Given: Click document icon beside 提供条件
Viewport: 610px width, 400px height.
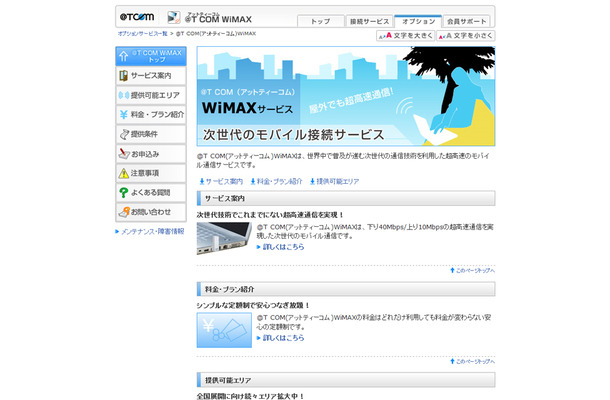Looking at the screenshot, I should (x=124, y=134).
